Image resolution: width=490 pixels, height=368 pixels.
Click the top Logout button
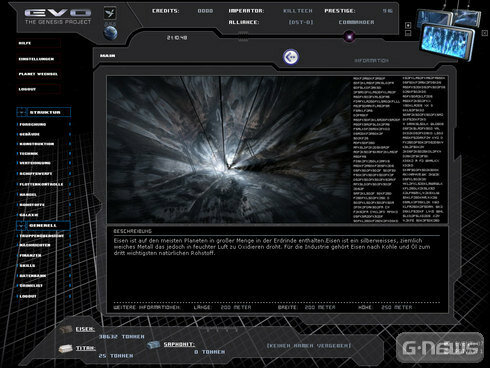coord(38,89)
